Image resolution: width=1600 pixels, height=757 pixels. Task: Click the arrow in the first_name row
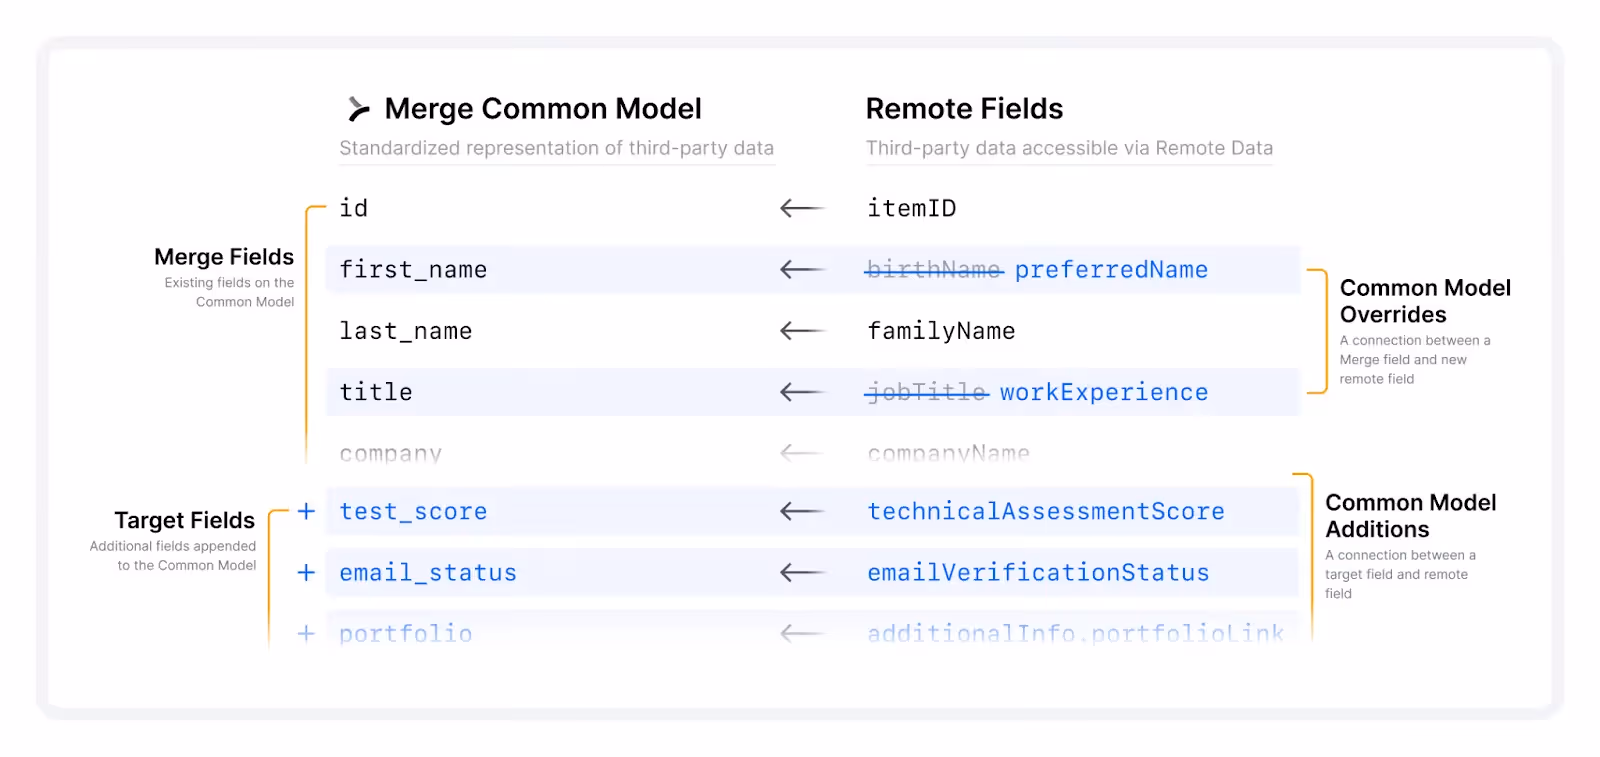tap(802, 269)
